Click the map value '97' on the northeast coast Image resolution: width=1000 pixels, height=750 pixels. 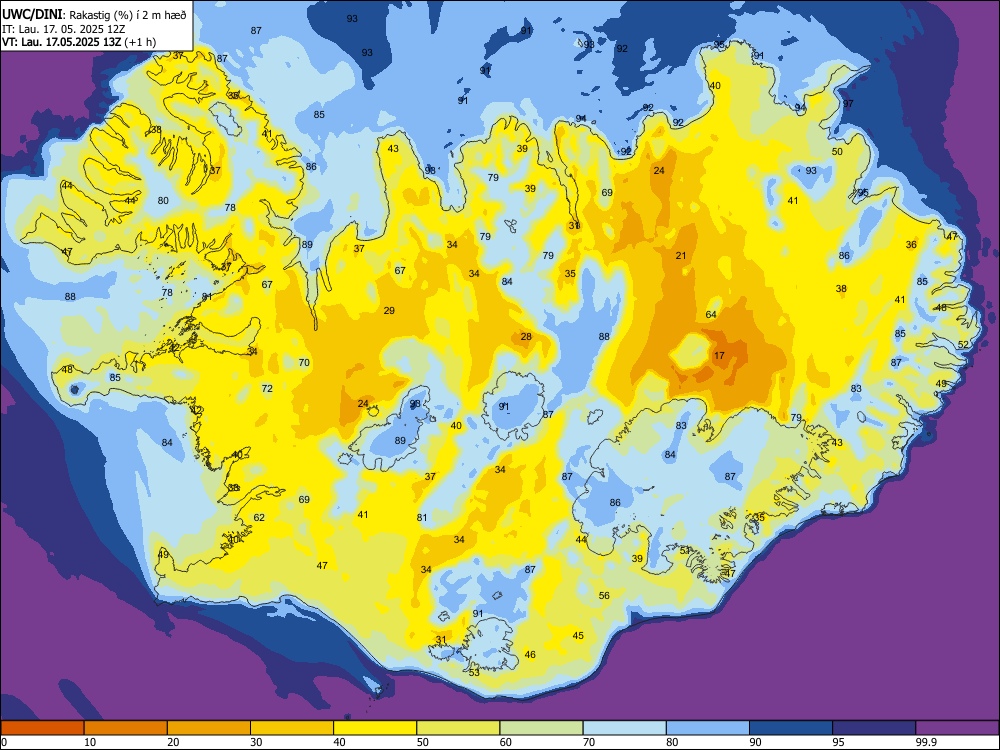pyautogui.click(x=848, y=103)
